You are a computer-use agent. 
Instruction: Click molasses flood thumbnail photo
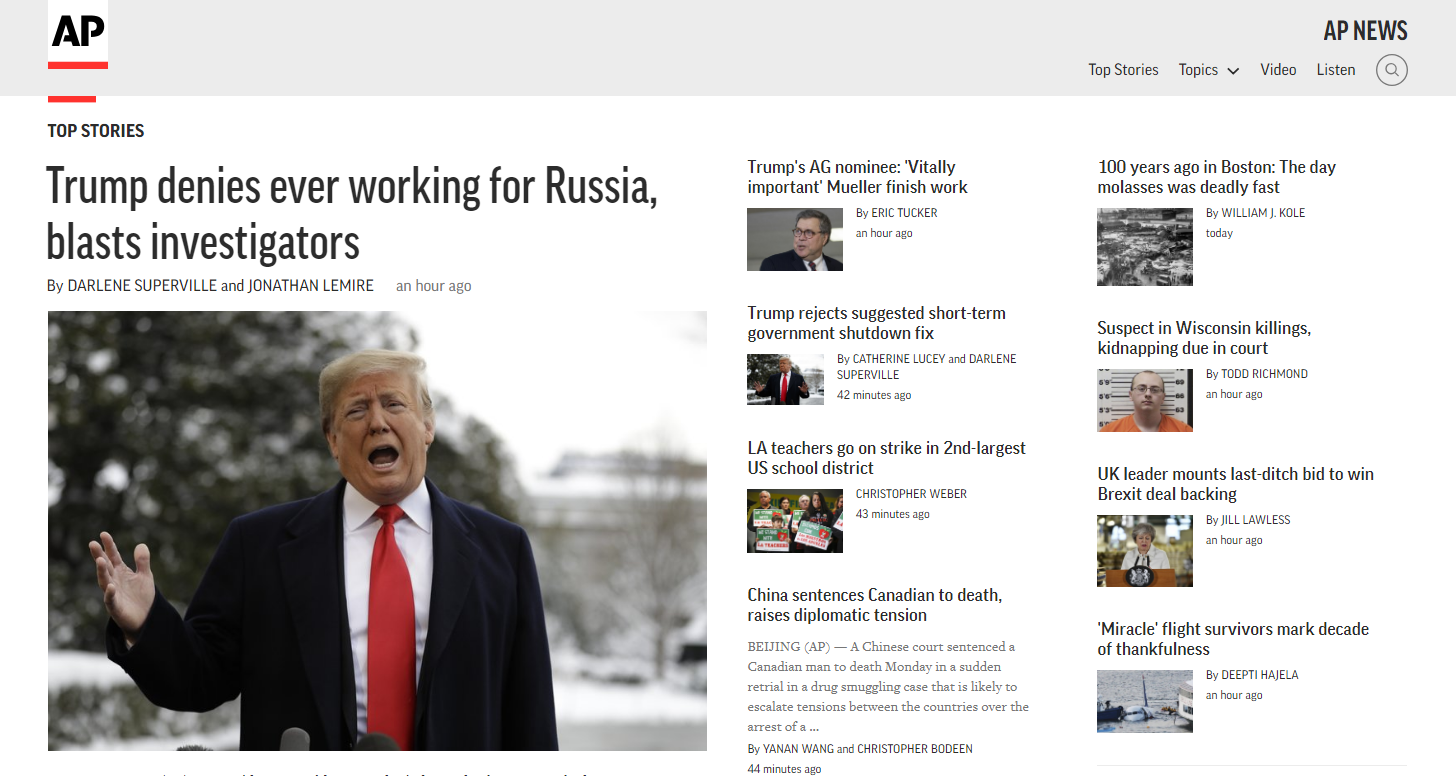click(x=1145, y=247)
